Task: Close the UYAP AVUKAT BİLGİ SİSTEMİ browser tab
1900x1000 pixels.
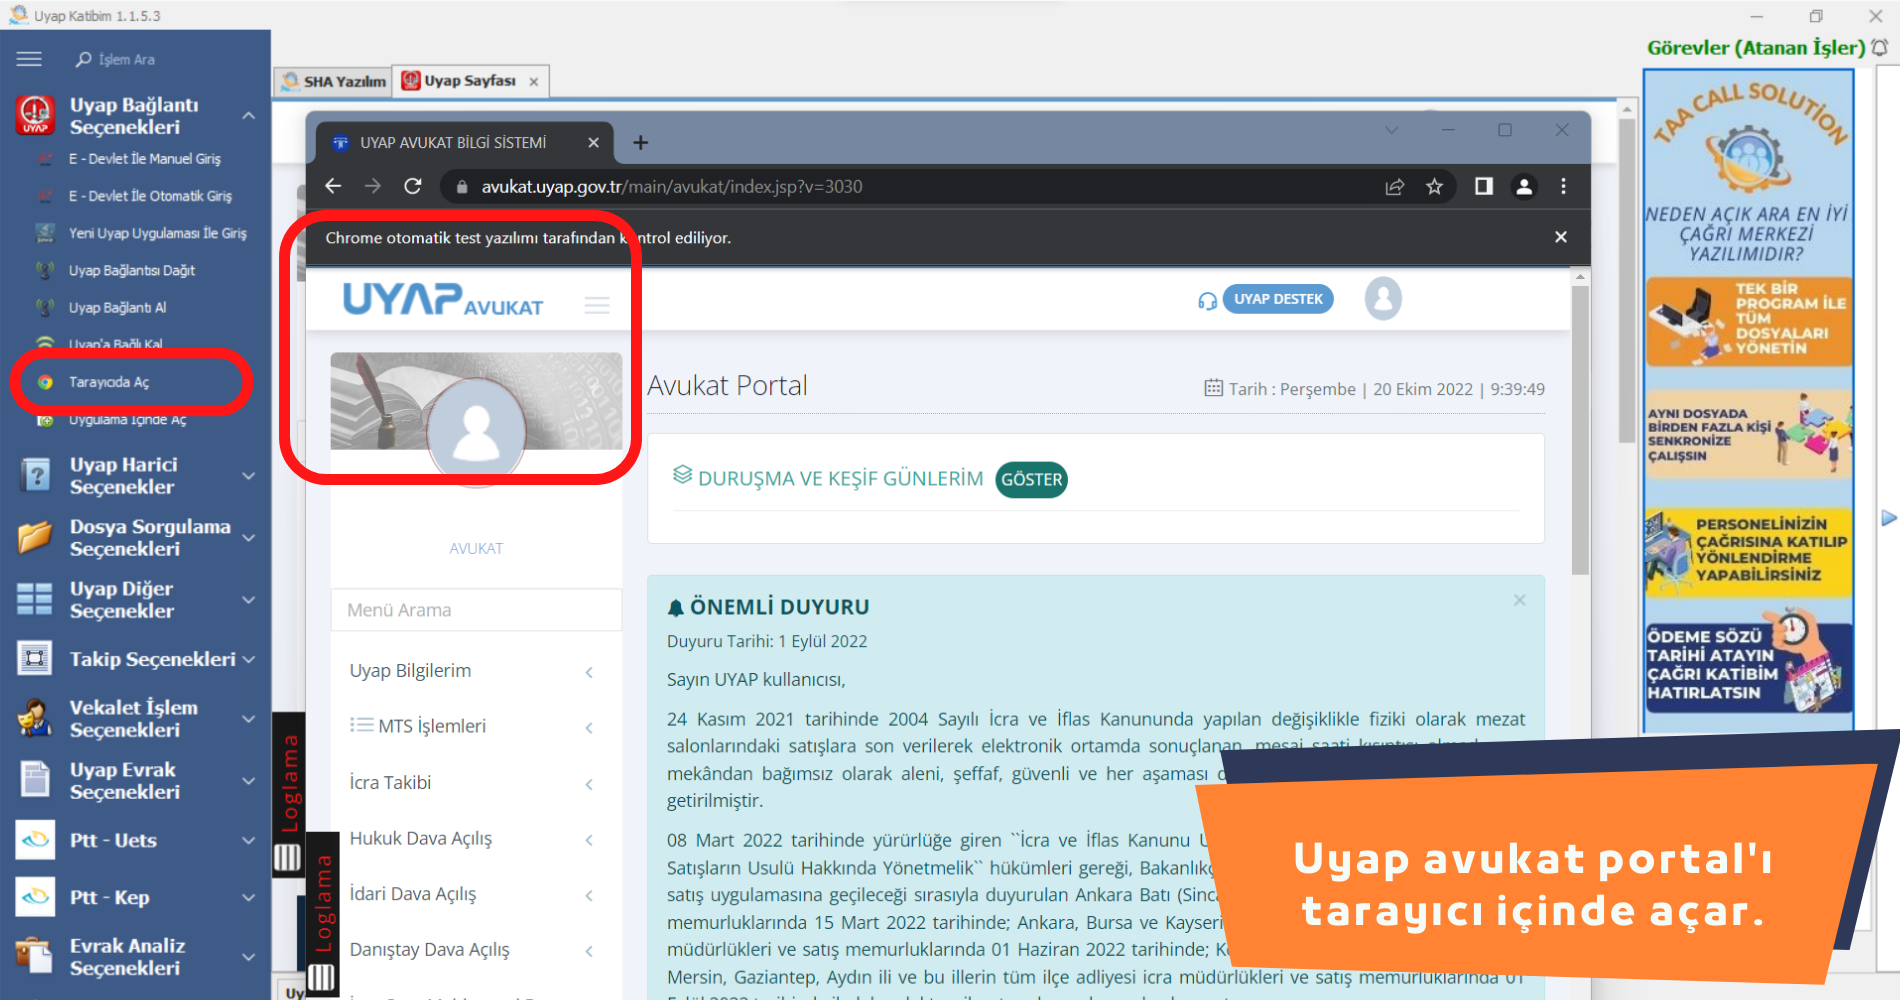Action: coord(593,143)
